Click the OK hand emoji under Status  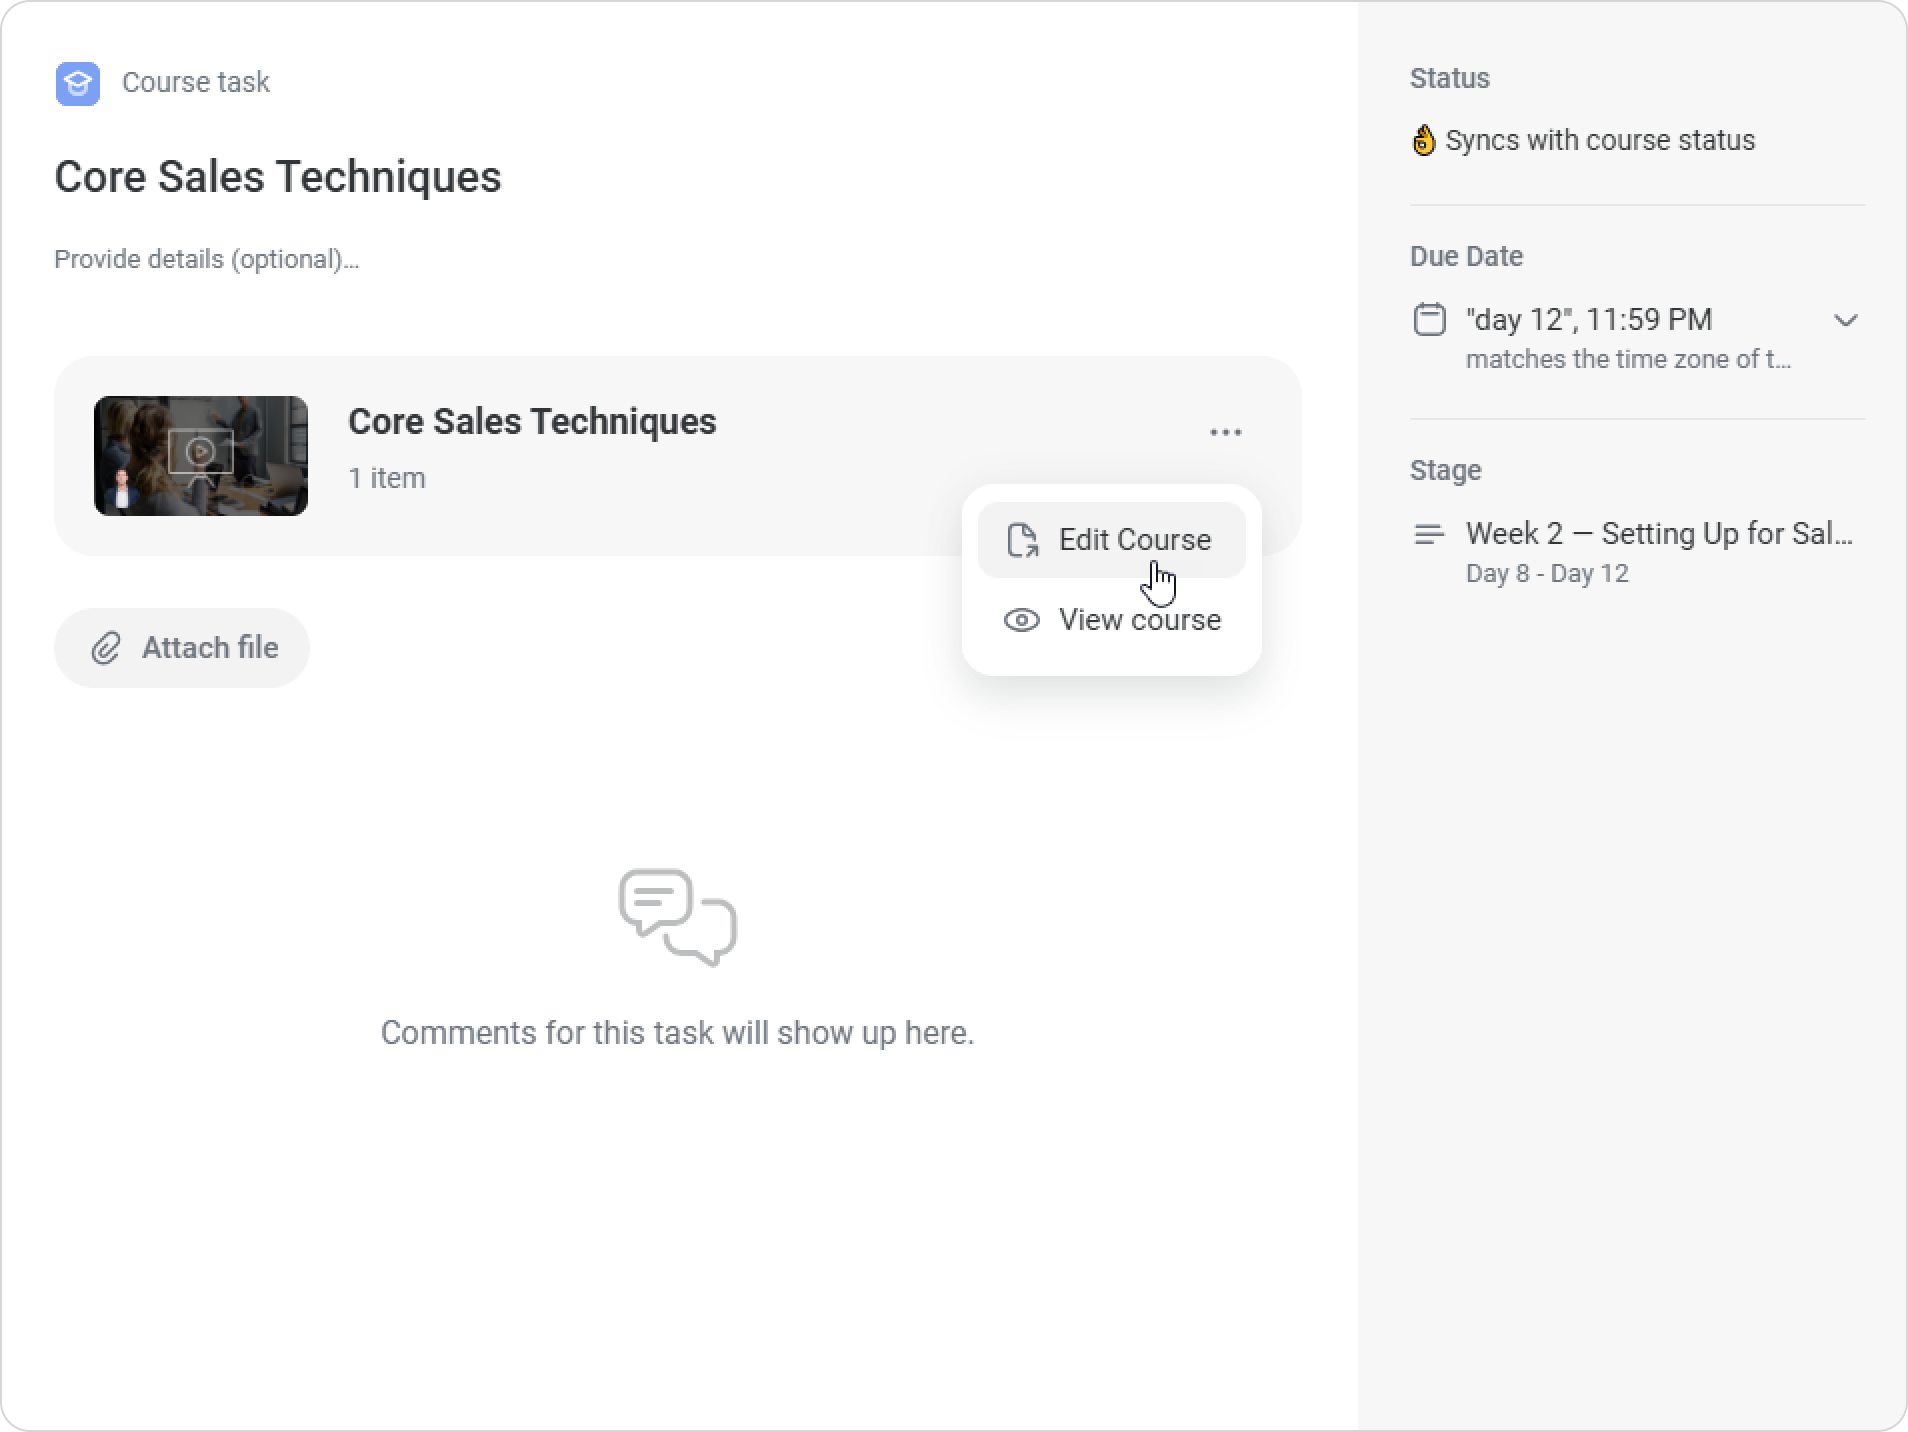[1423, 140]
